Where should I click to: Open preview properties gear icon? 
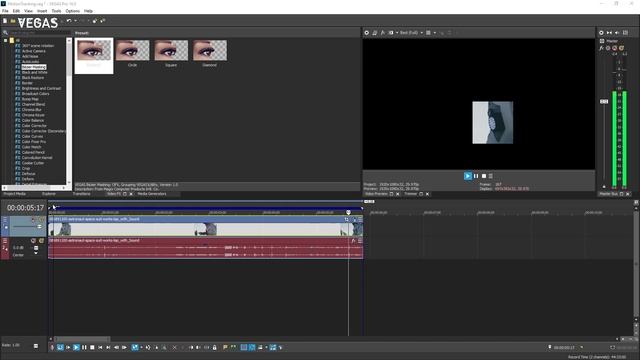[367, 33]
